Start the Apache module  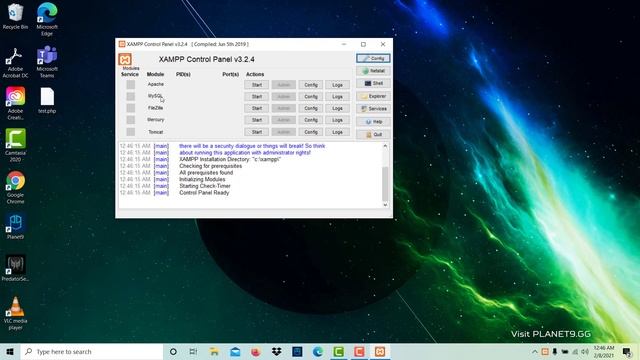point(257,85)
